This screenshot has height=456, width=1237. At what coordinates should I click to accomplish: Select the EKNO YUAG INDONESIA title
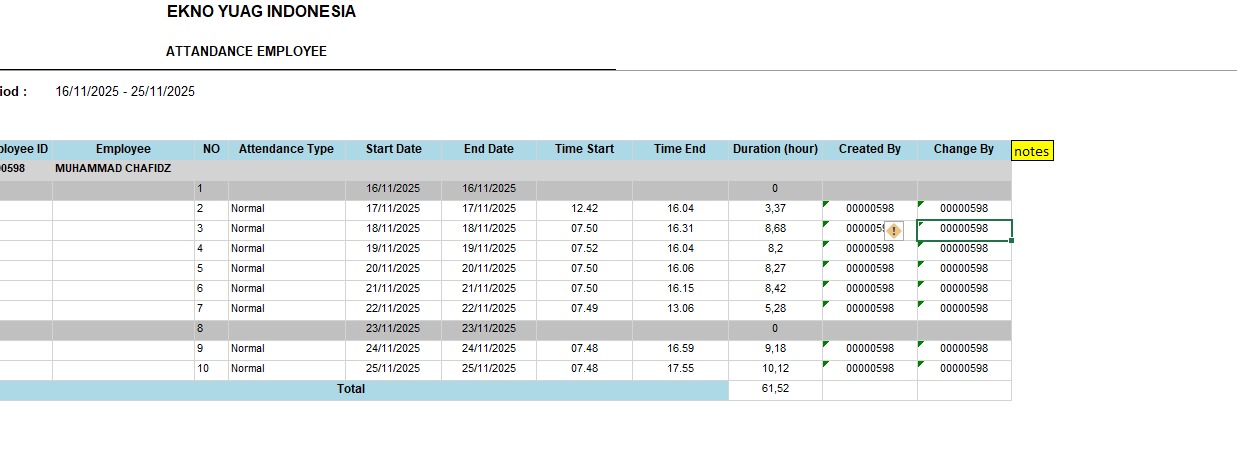pos(261,13)
